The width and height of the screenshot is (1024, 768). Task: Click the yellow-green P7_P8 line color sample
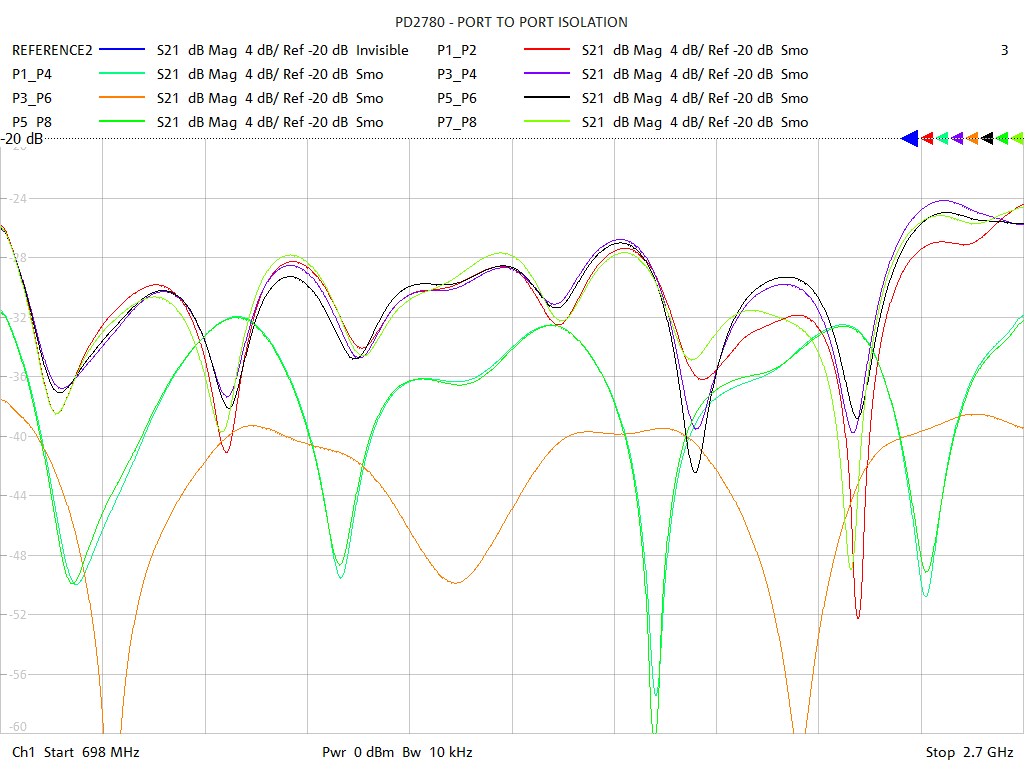point(547,121)
